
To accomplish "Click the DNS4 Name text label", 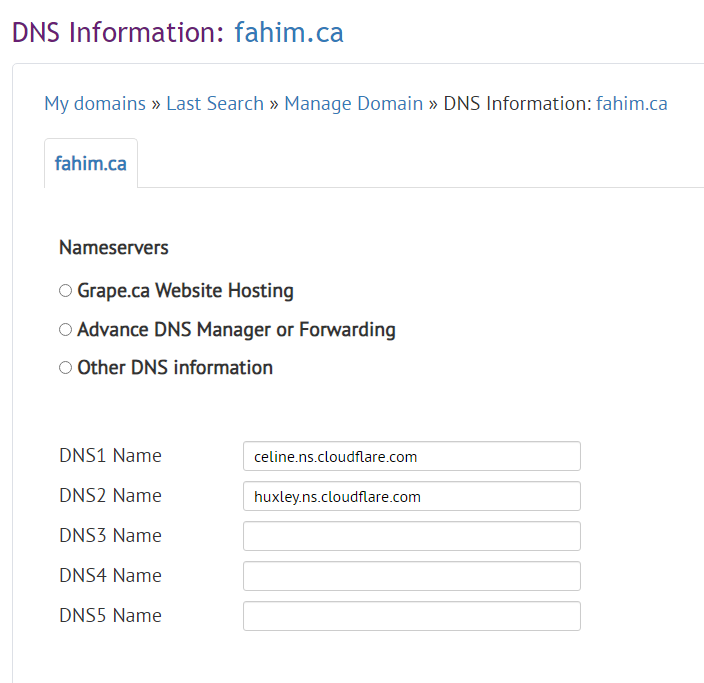I will point(110,576).
